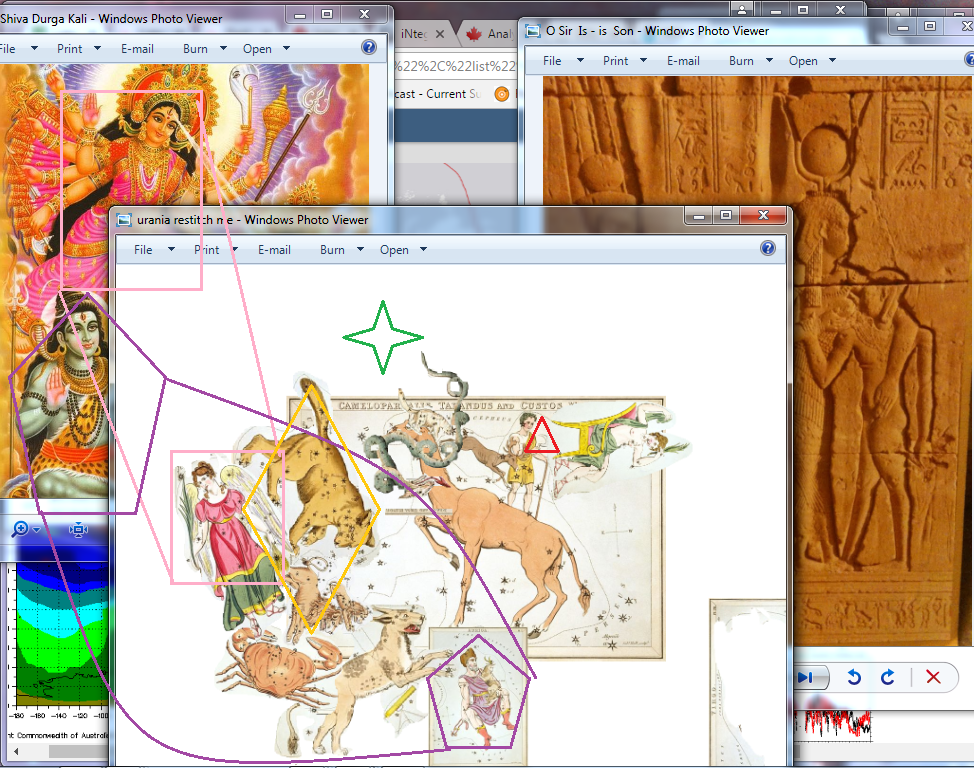This screenshot has height=770, width=974.
Task: Minimize the Shiva Durga Kali window
Action: point(299,14)
